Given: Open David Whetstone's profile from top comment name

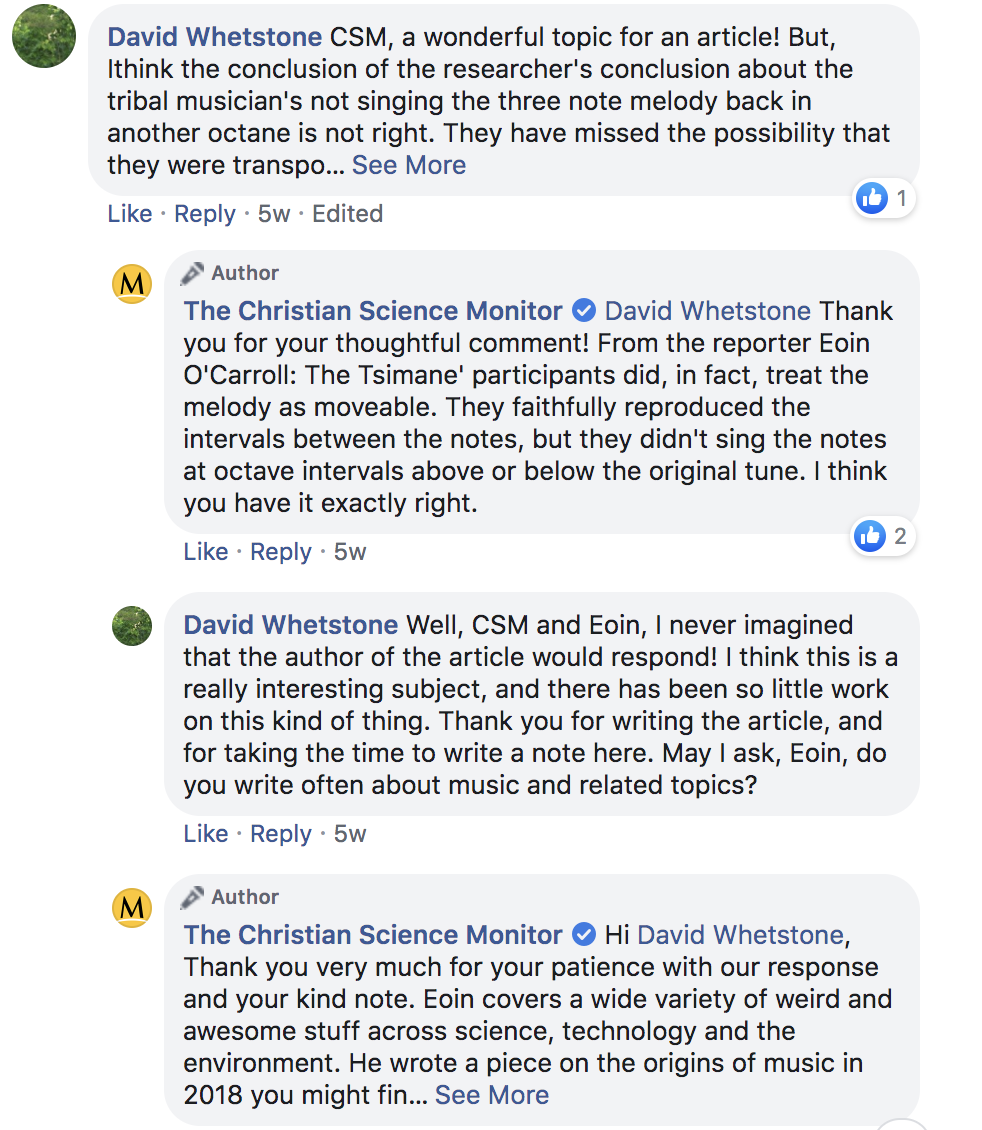Looking at the screenshot, I should coord(215,37).
